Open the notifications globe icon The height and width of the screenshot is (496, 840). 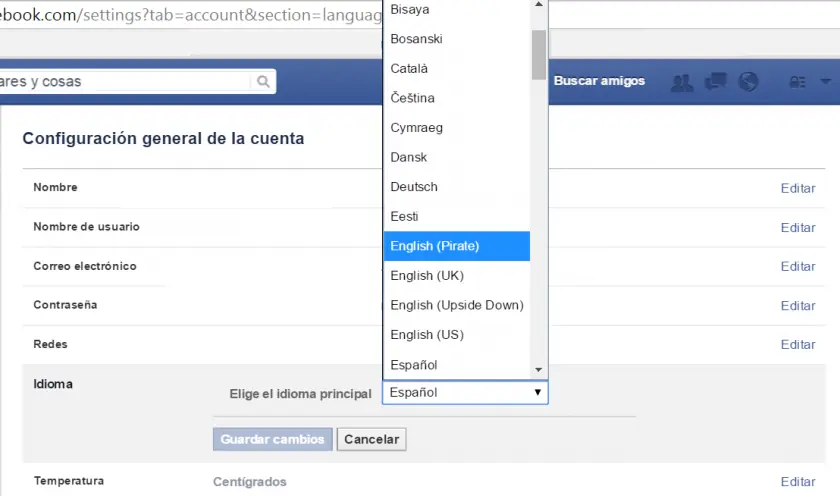[x=748, y=81]
